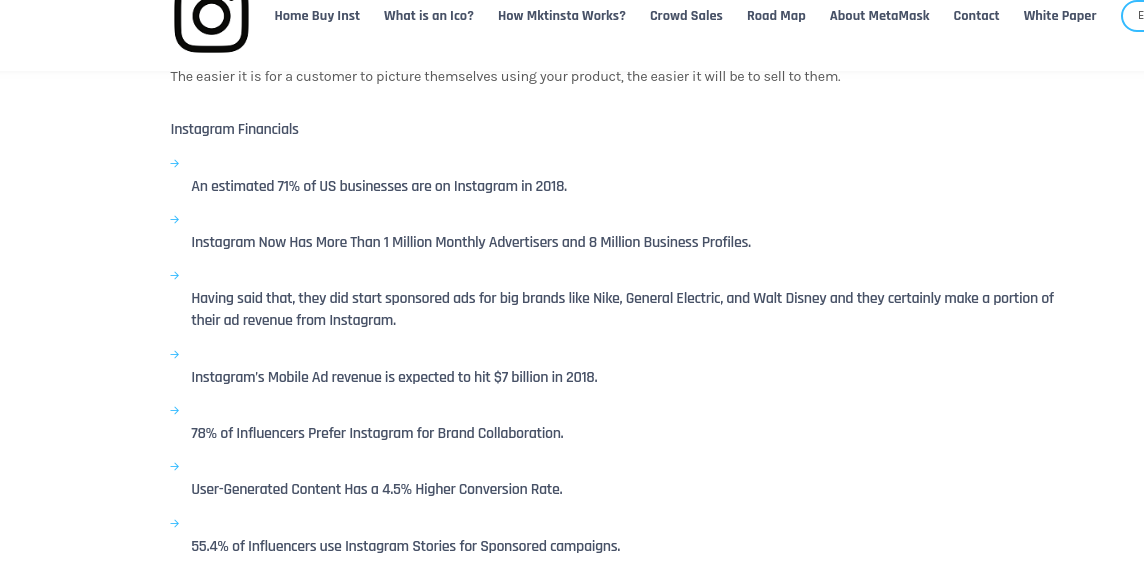Image resolution: width=1144 pixels, height=561 pixels.
Task: Open the White Paper link
Action: (x=1059, y=16)
